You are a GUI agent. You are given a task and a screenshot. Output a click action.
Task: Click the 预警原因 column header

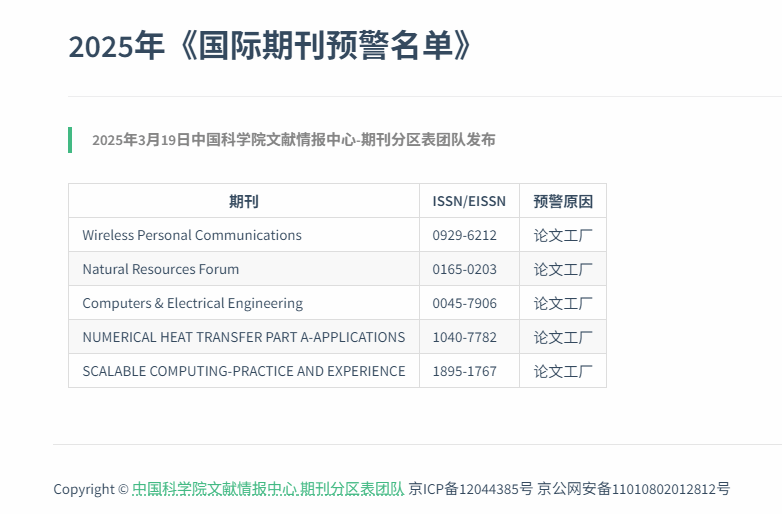coord(563,201)
